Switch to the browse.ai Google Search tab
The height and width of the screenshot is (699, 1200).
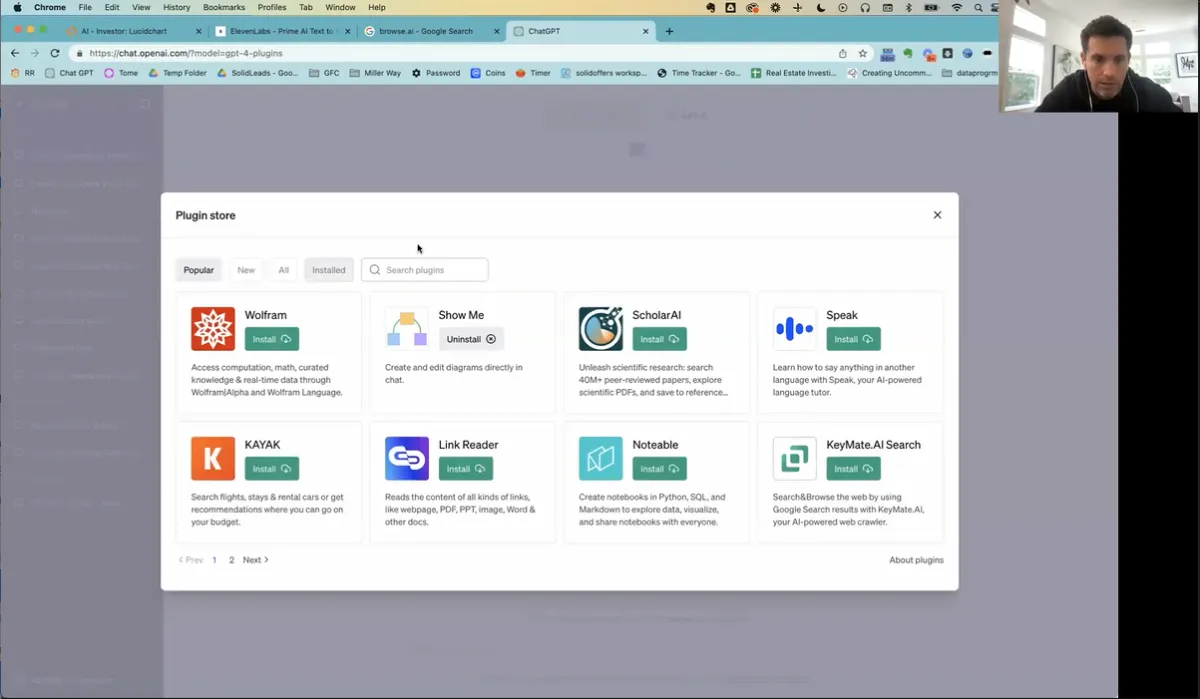pos(430,31)
